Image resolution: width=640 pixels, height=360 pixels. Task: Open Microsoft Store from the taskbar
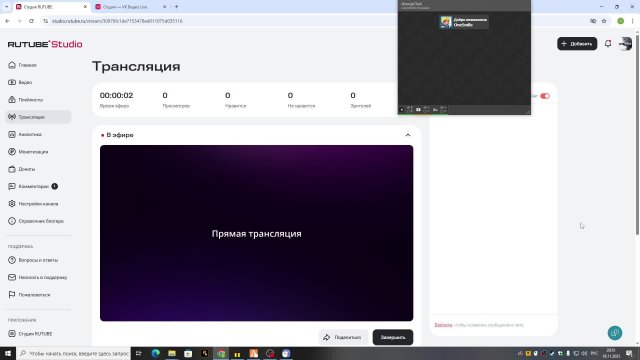pos(188,353)
